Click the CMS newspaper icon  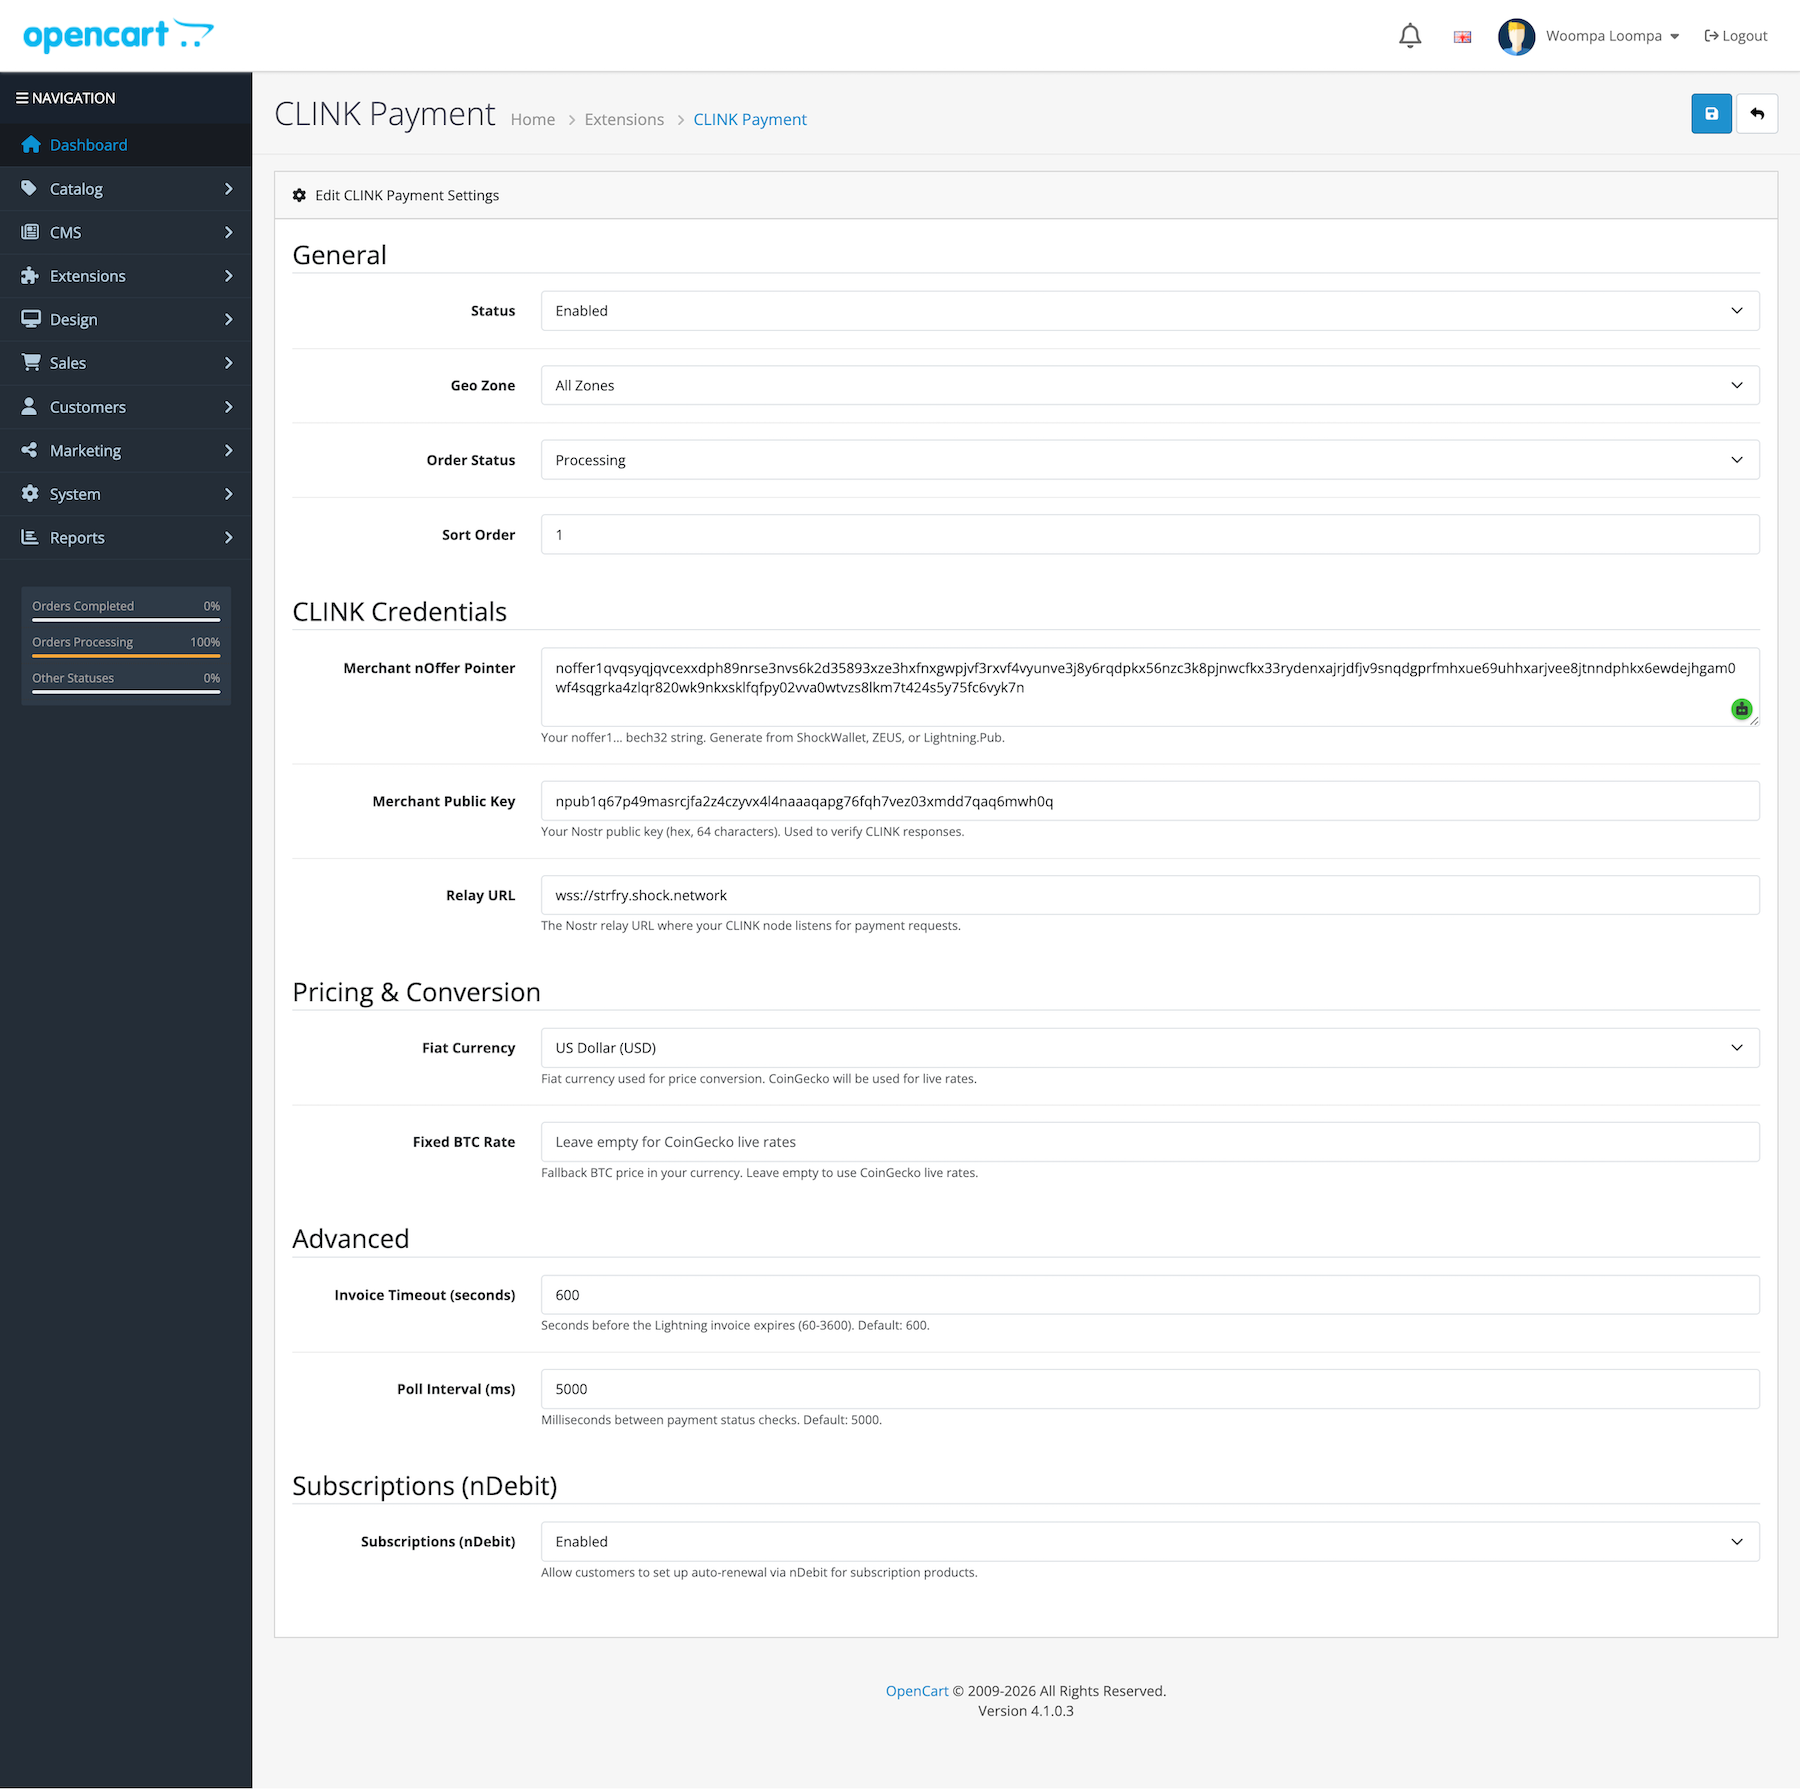(x=30, y=232)
